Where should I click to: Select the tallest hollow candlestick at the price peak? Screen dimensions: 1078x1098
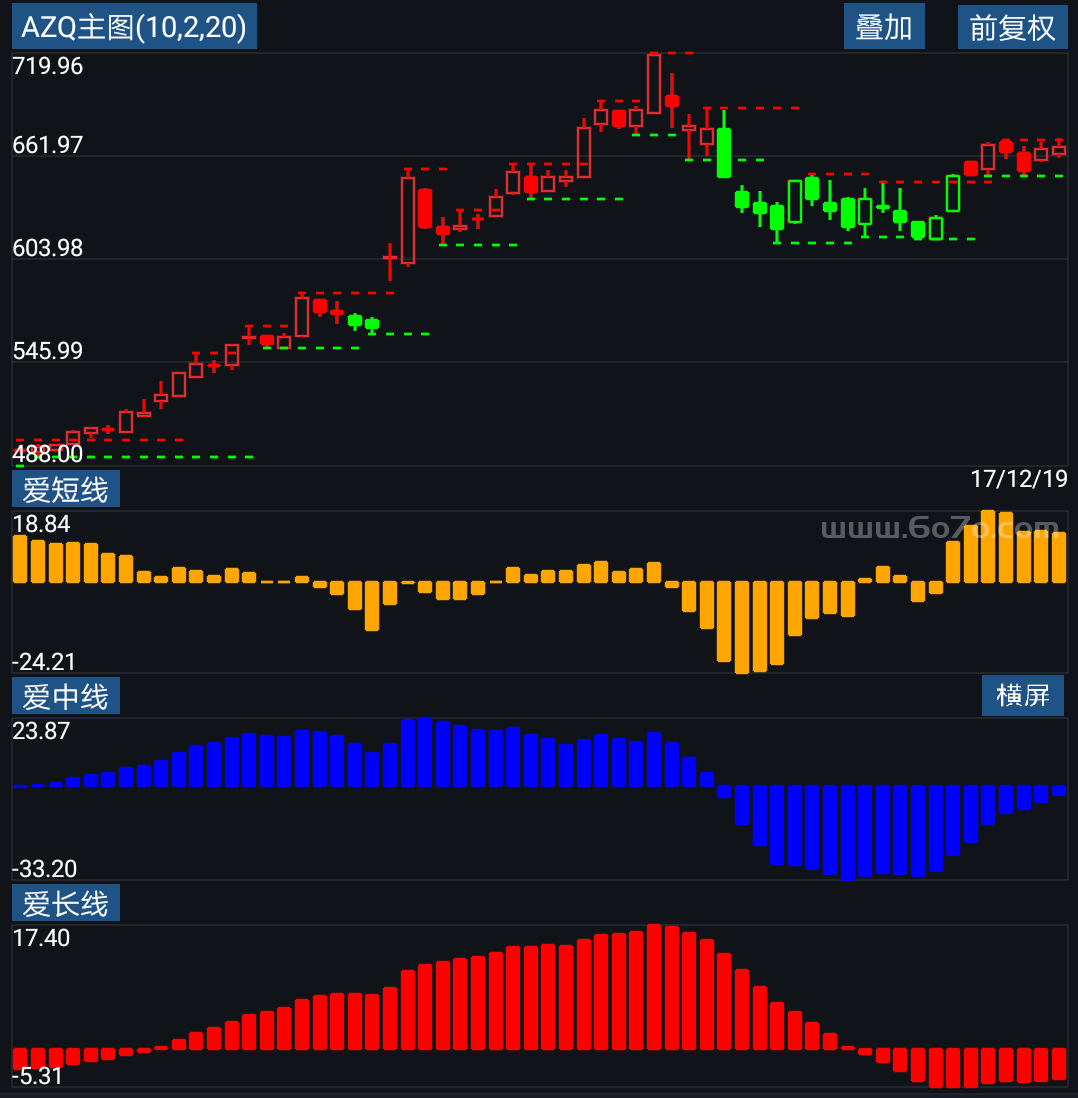coord(654,83)
